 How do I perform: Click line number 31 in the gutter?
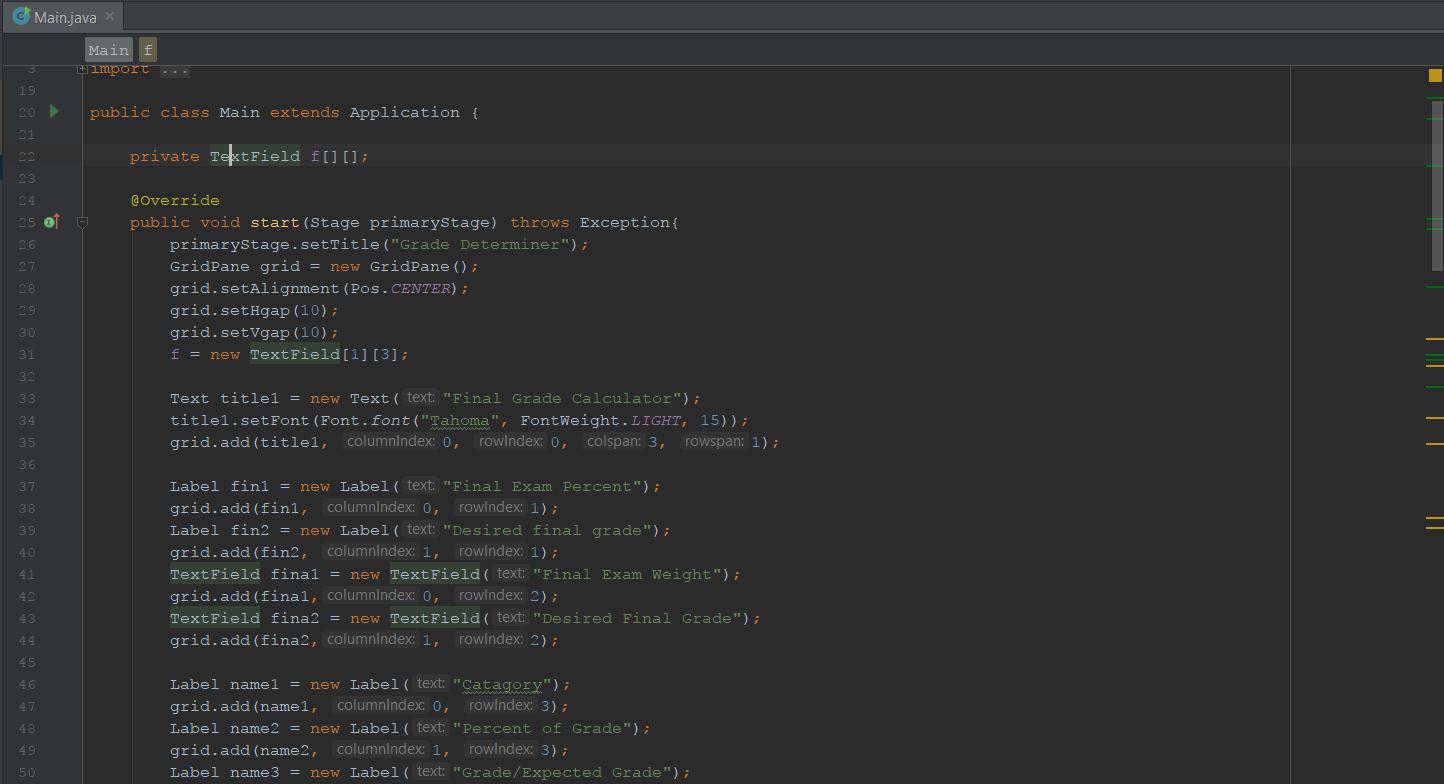tap(27, 354)
